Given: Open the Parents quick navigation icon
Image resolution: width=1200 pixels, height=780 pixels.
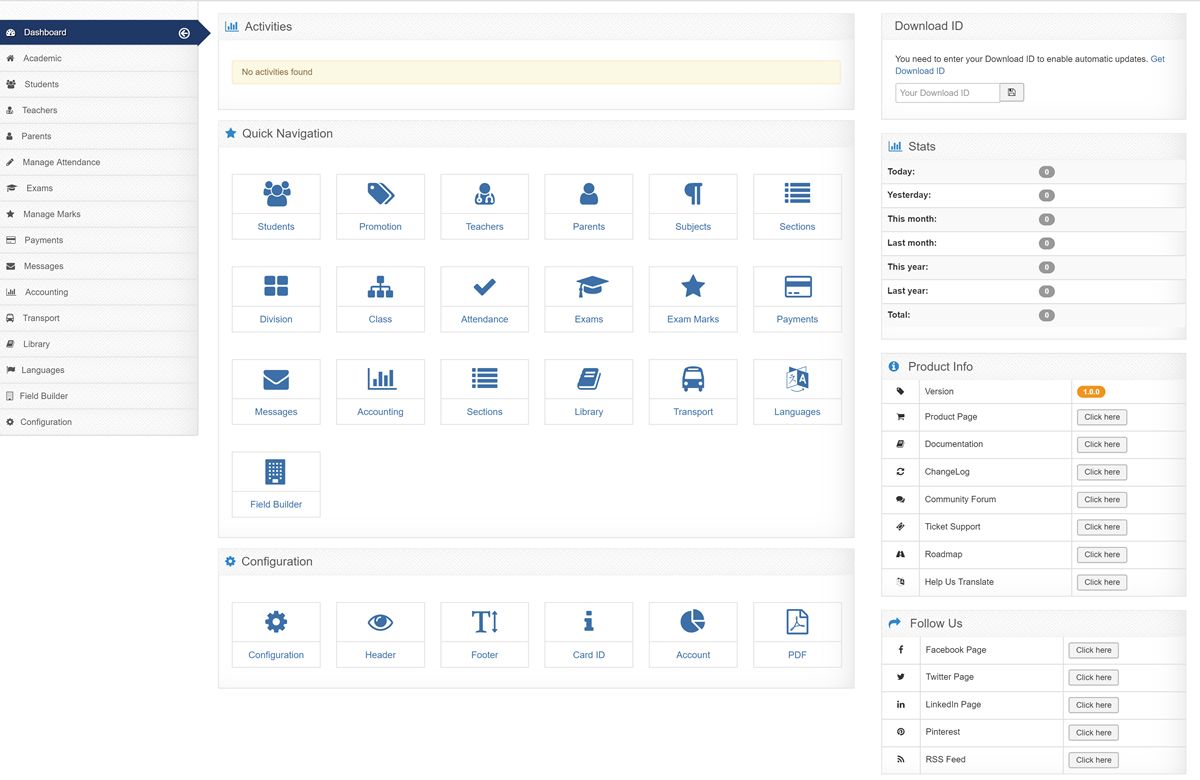Looking at the screenshot, I should click(589, 193).
